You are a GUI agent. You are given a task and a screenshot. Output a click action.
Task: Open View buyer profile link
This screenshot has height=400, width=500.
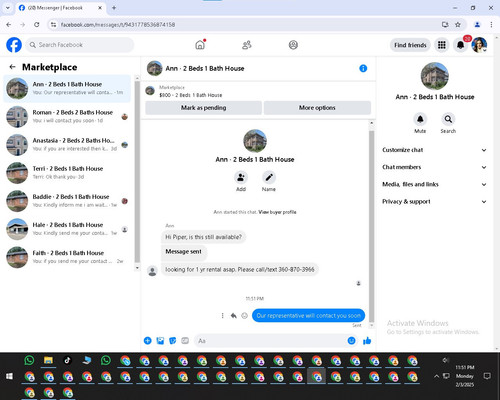pos(277,212)
